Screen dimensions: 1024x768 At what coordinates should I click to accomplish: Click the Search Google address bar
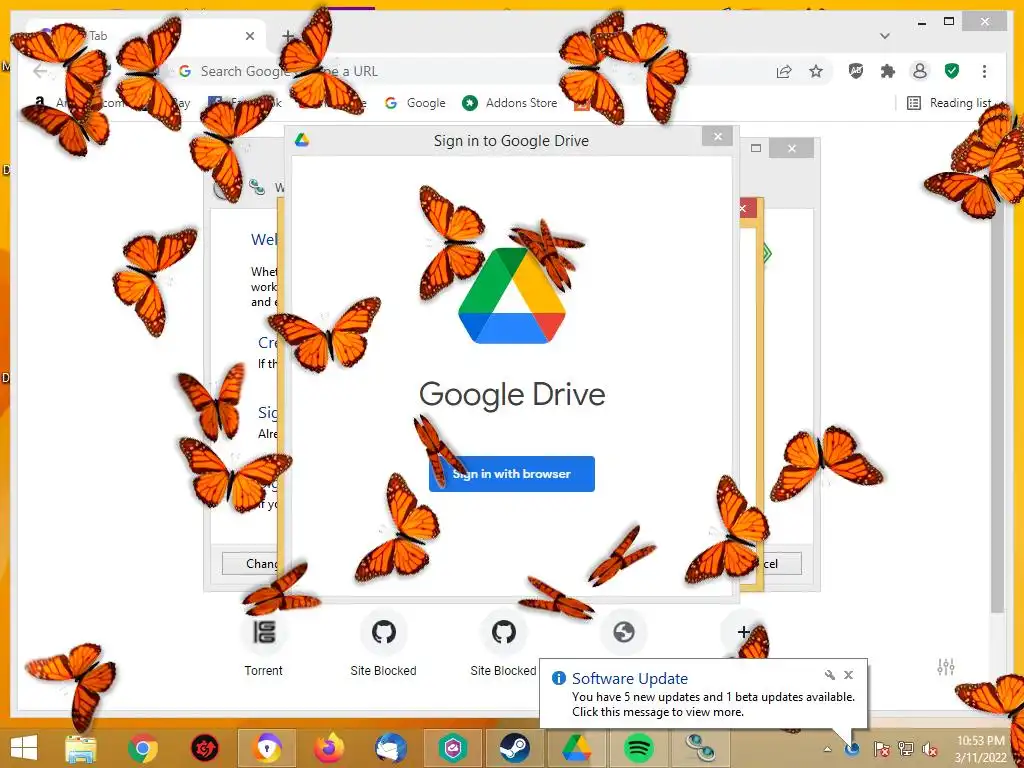(x=470, y=71)
